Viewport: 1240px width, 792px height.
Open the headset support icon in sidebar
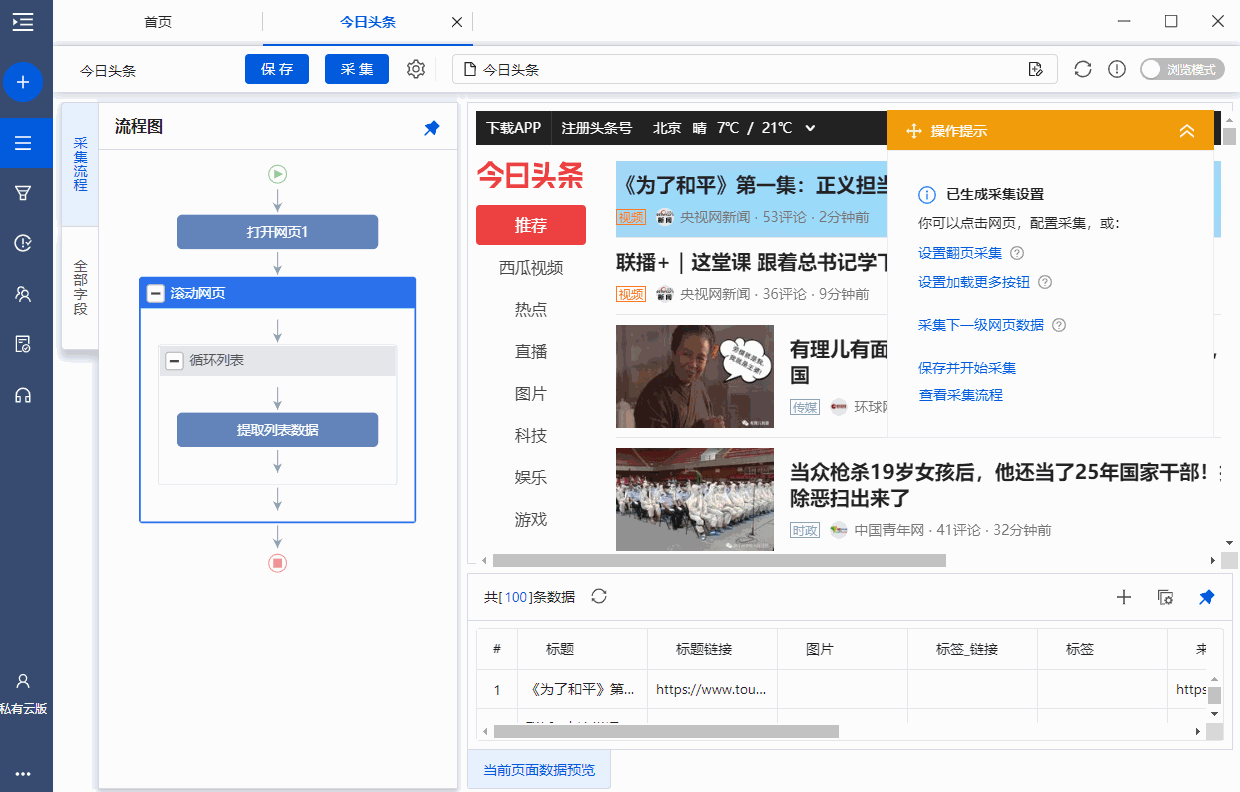23,395
